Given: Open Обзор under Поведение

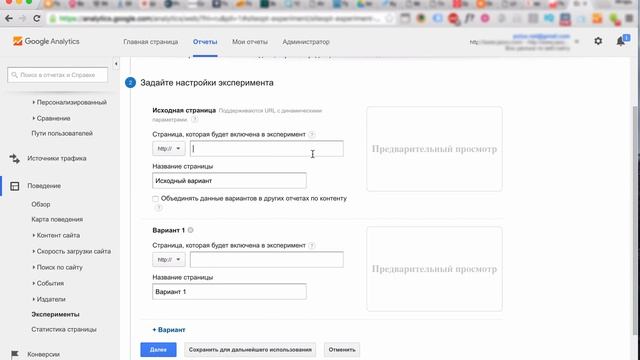Looking at the screenshot, I should 41,204.
